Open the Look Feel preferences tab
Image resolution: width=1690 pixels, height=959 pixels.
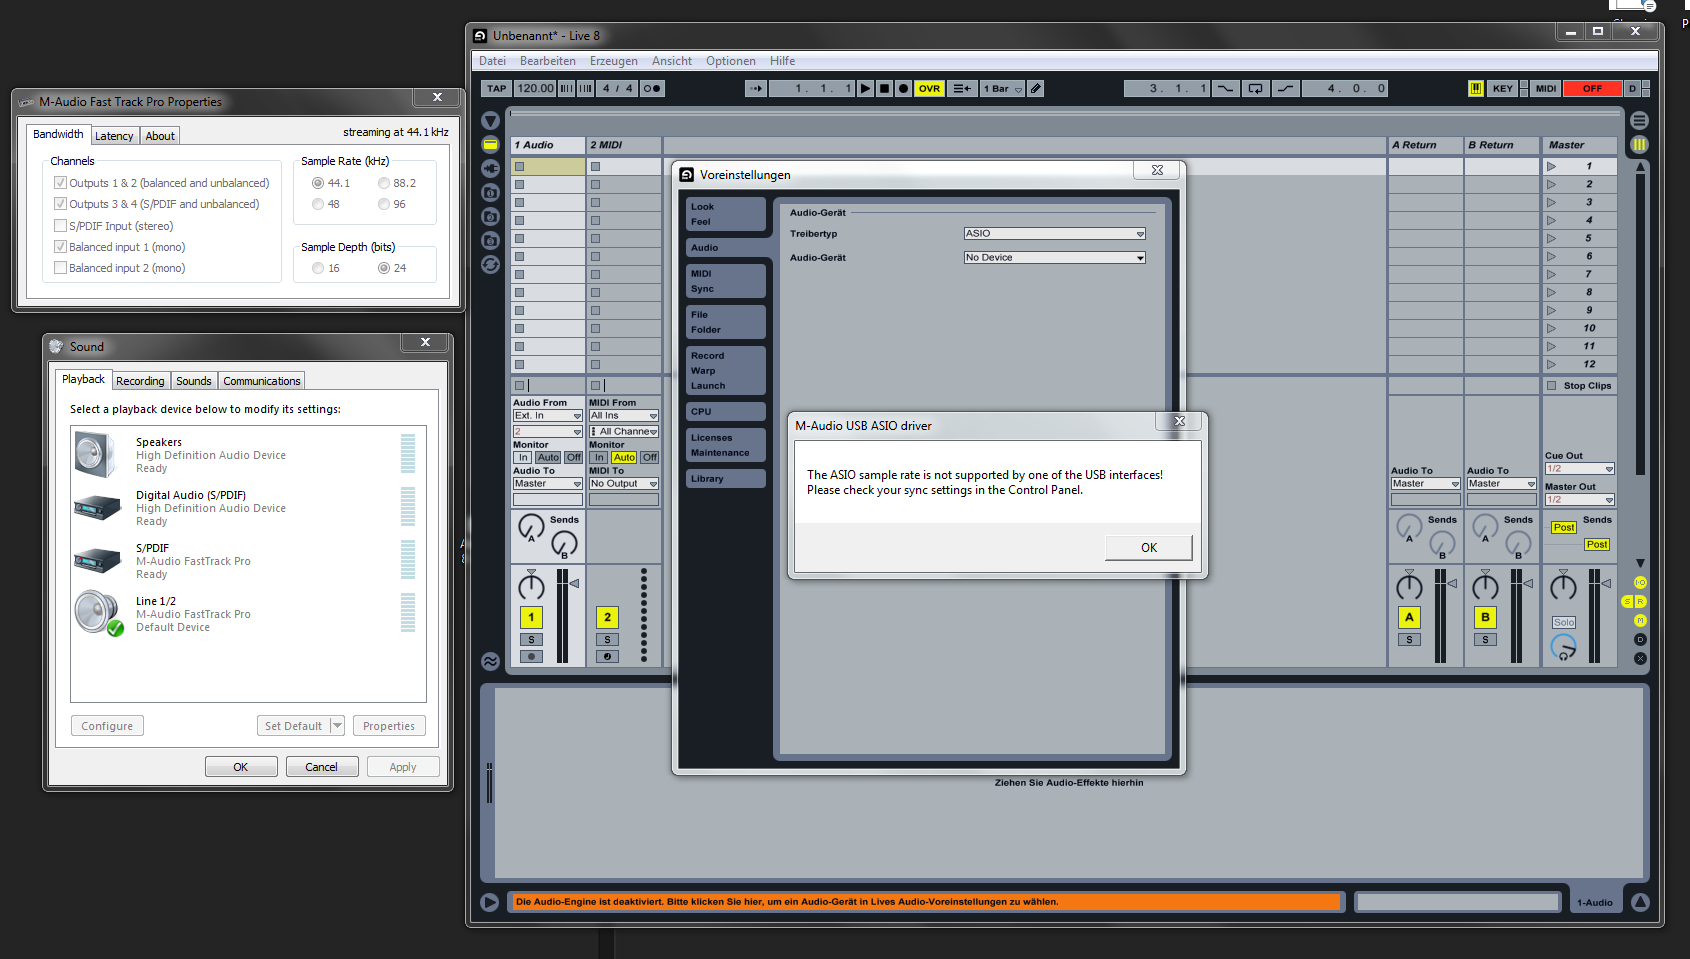[725, 214]
